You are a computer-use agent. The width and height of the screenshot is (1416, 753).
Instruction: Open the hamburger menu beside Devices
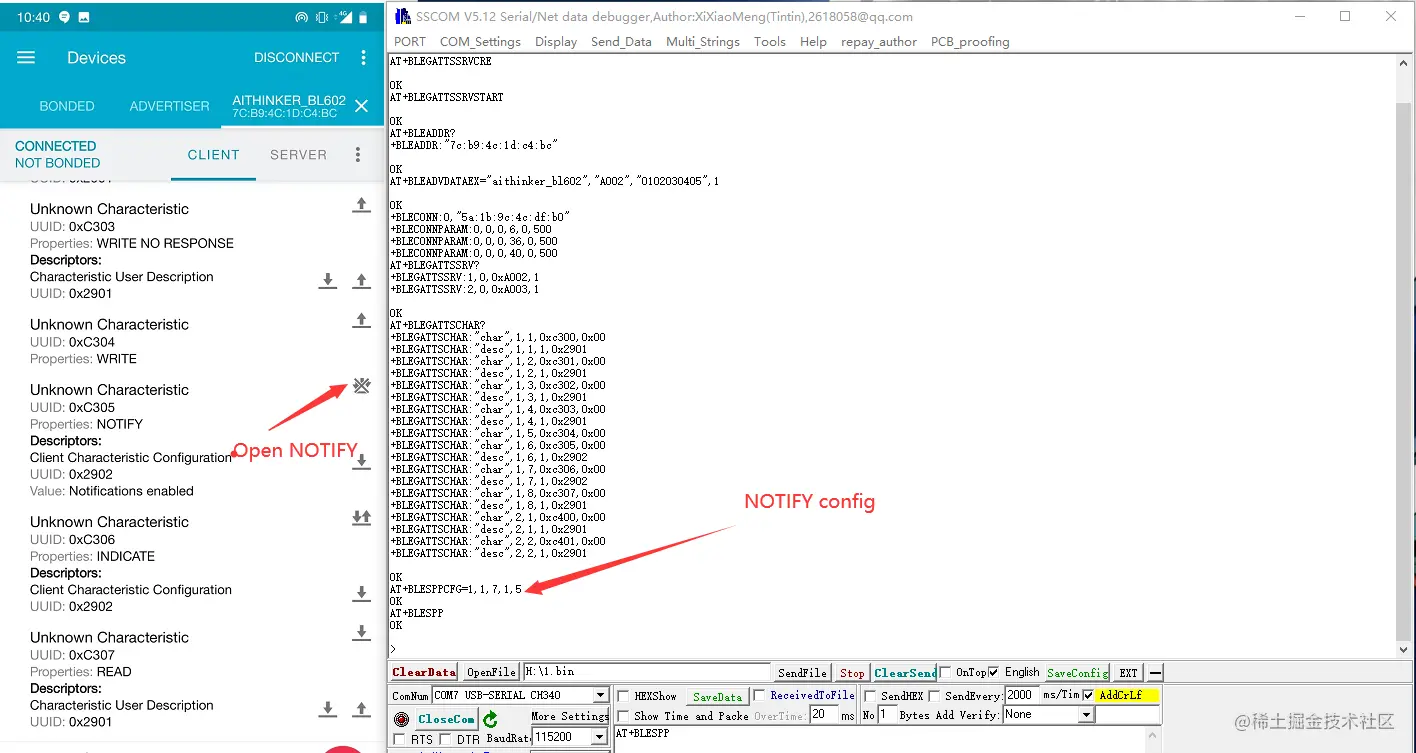26,58
